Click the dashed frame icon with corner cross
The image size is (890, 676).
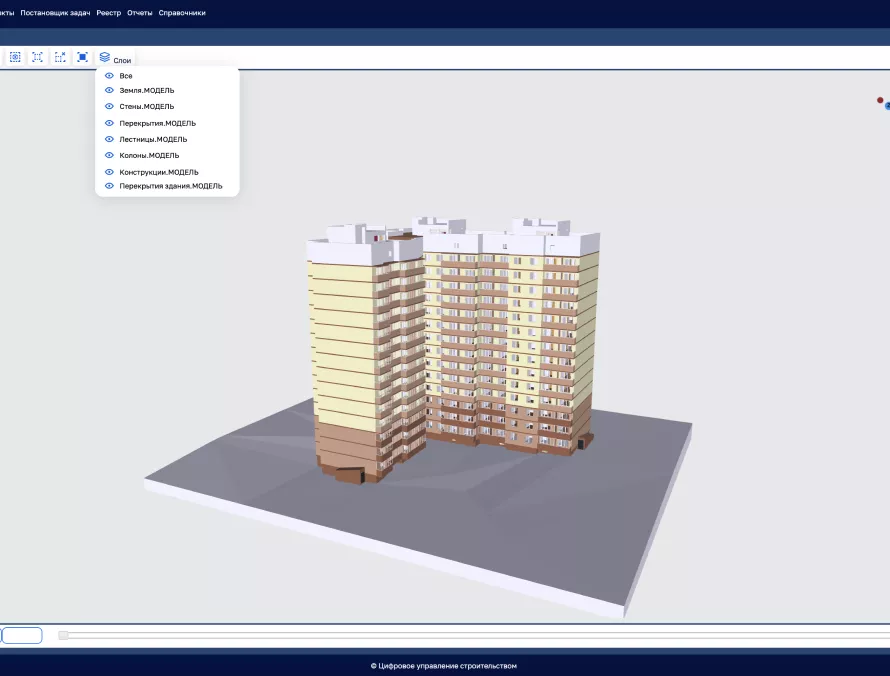(x=60, y=57)
